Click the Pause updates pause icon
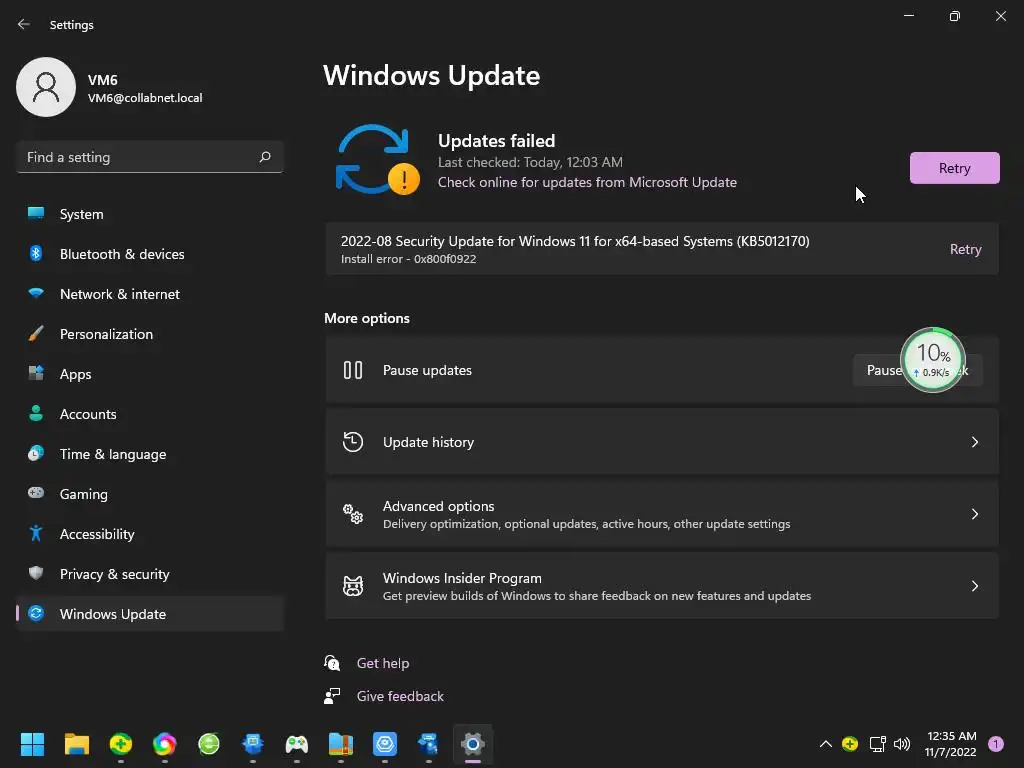This screenshot has height=768, width=1024. coord(353,370)
